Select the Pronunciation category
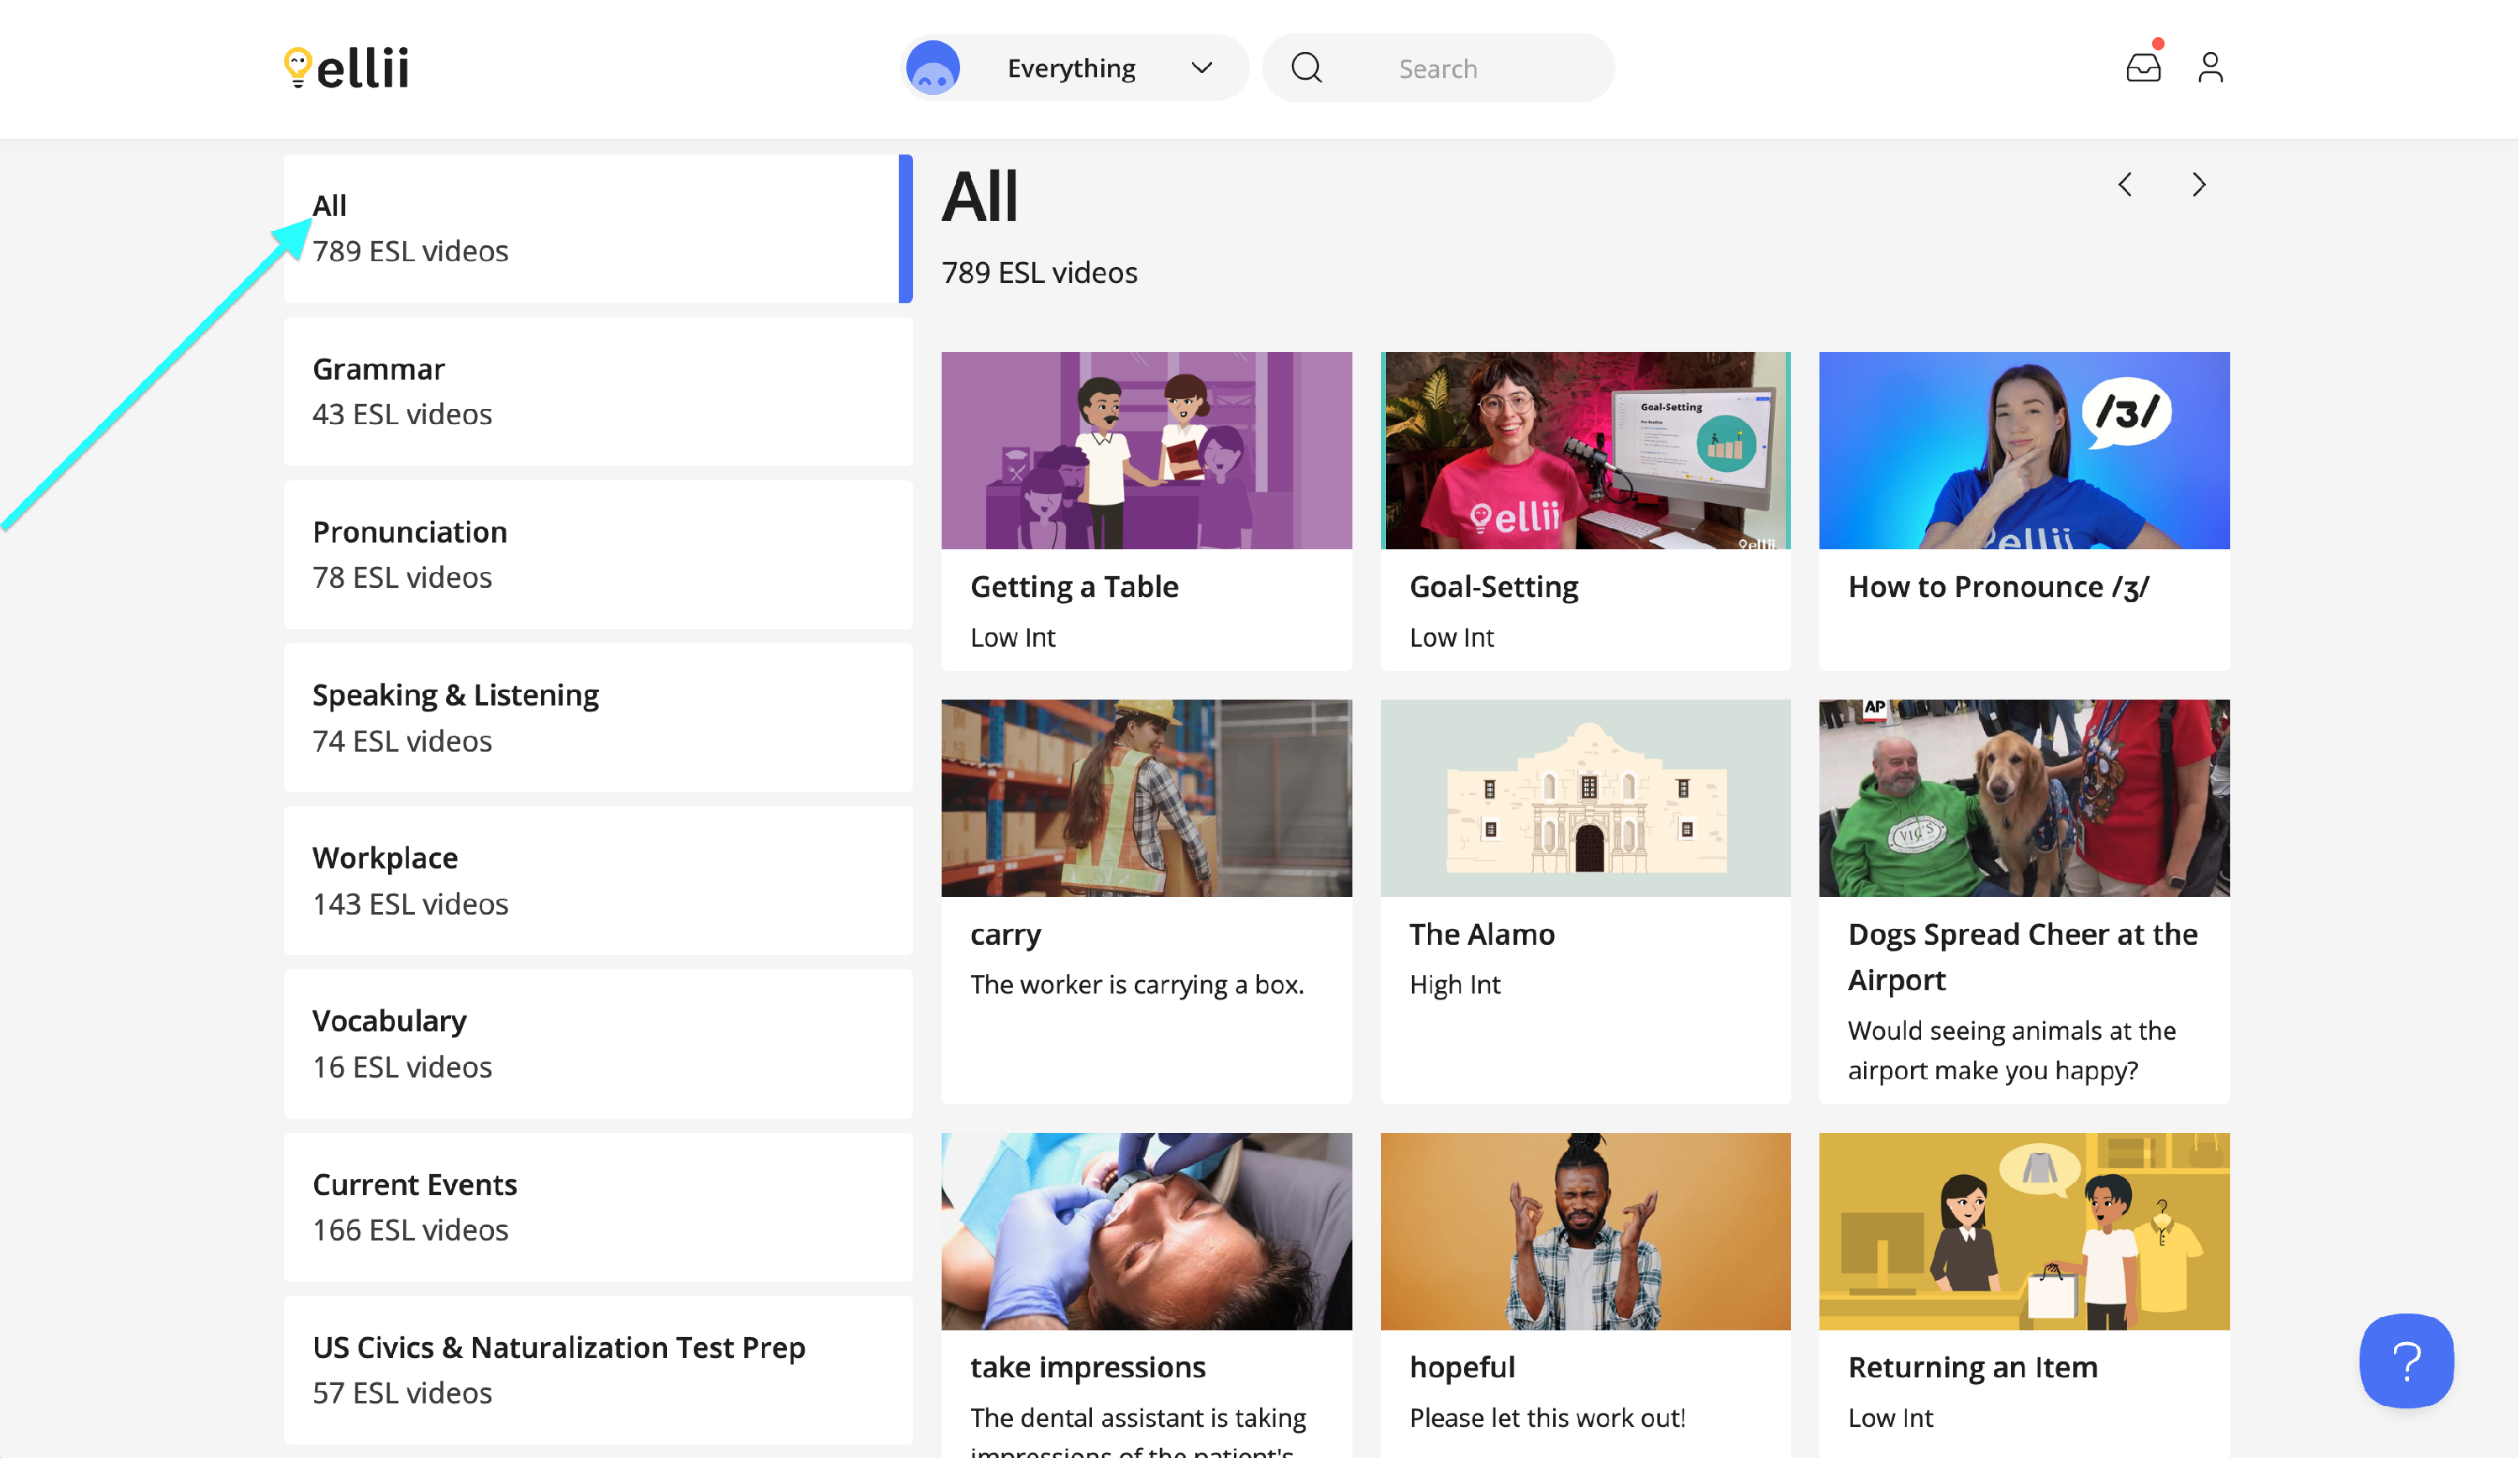Viewport: 2520px width, 1458px height. 597,554
